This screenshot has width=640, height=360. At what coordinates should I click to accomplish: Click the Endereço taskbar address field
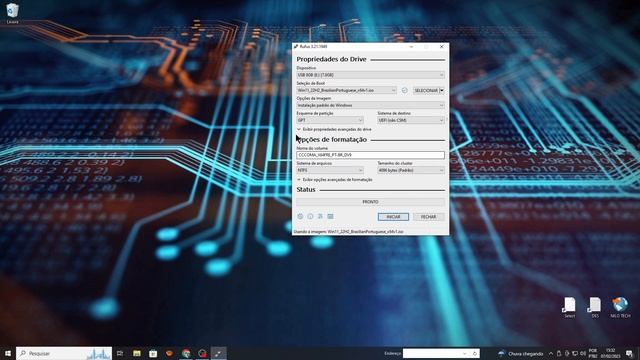433,353
